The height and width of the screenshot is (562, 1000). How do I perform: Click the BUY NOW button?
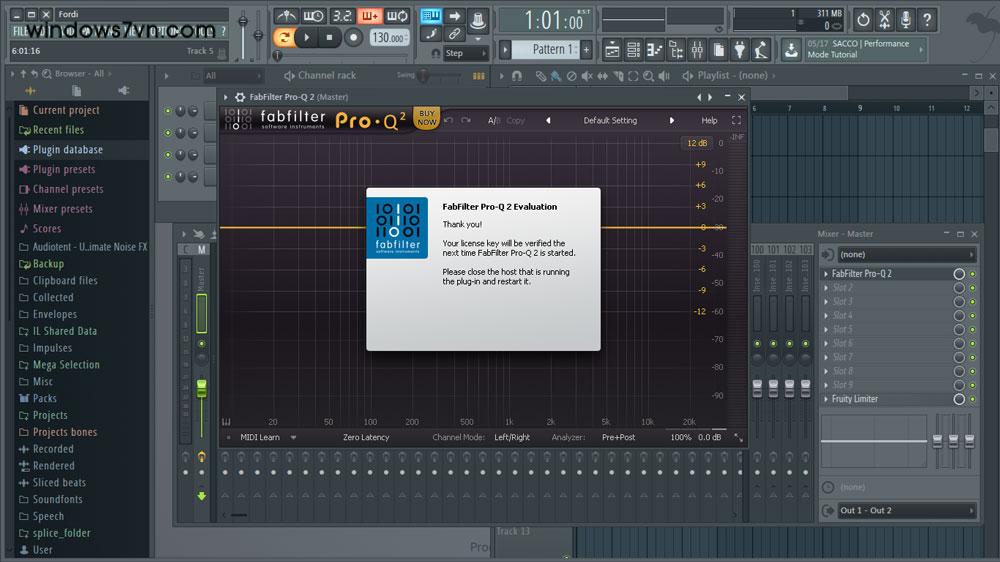coord(427,118)
